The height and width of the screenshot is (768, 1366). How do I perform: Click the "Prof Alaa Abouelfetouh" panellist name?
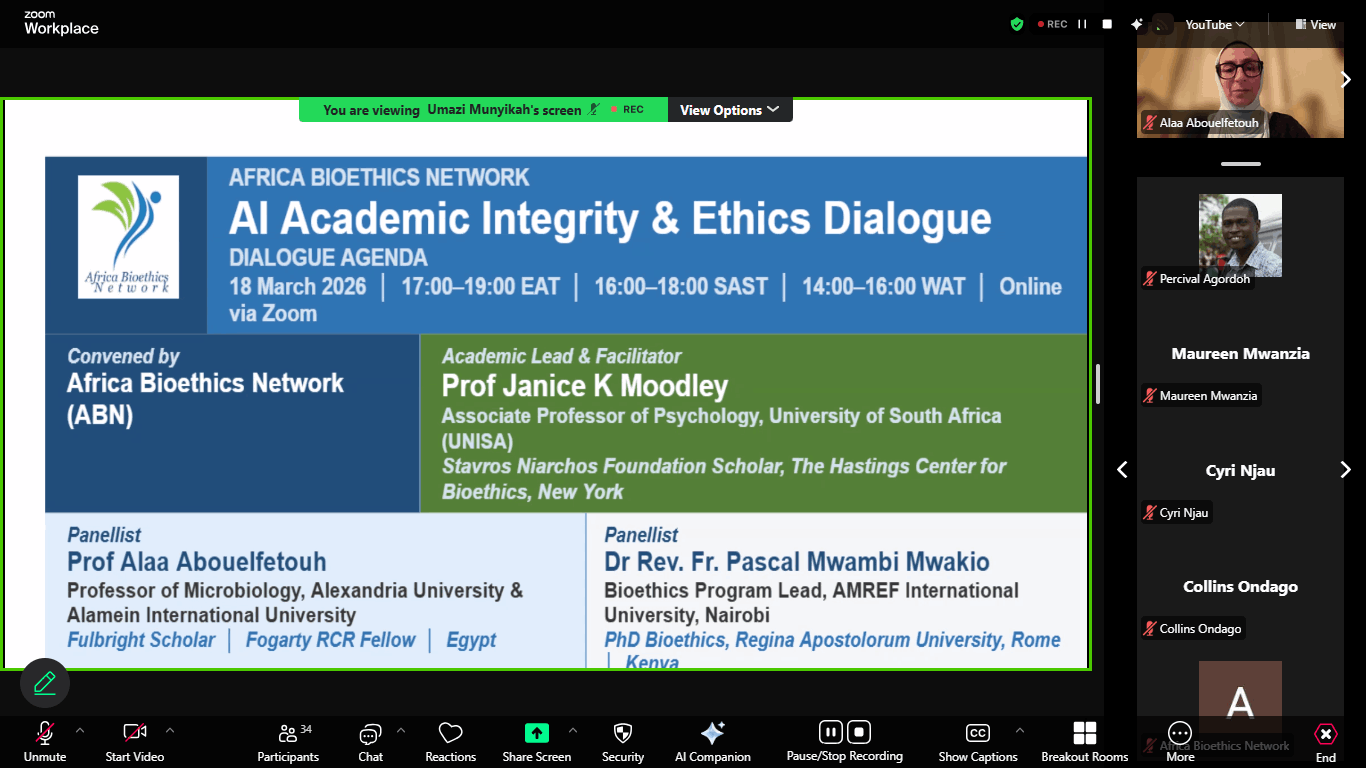[x=197, y=562]
